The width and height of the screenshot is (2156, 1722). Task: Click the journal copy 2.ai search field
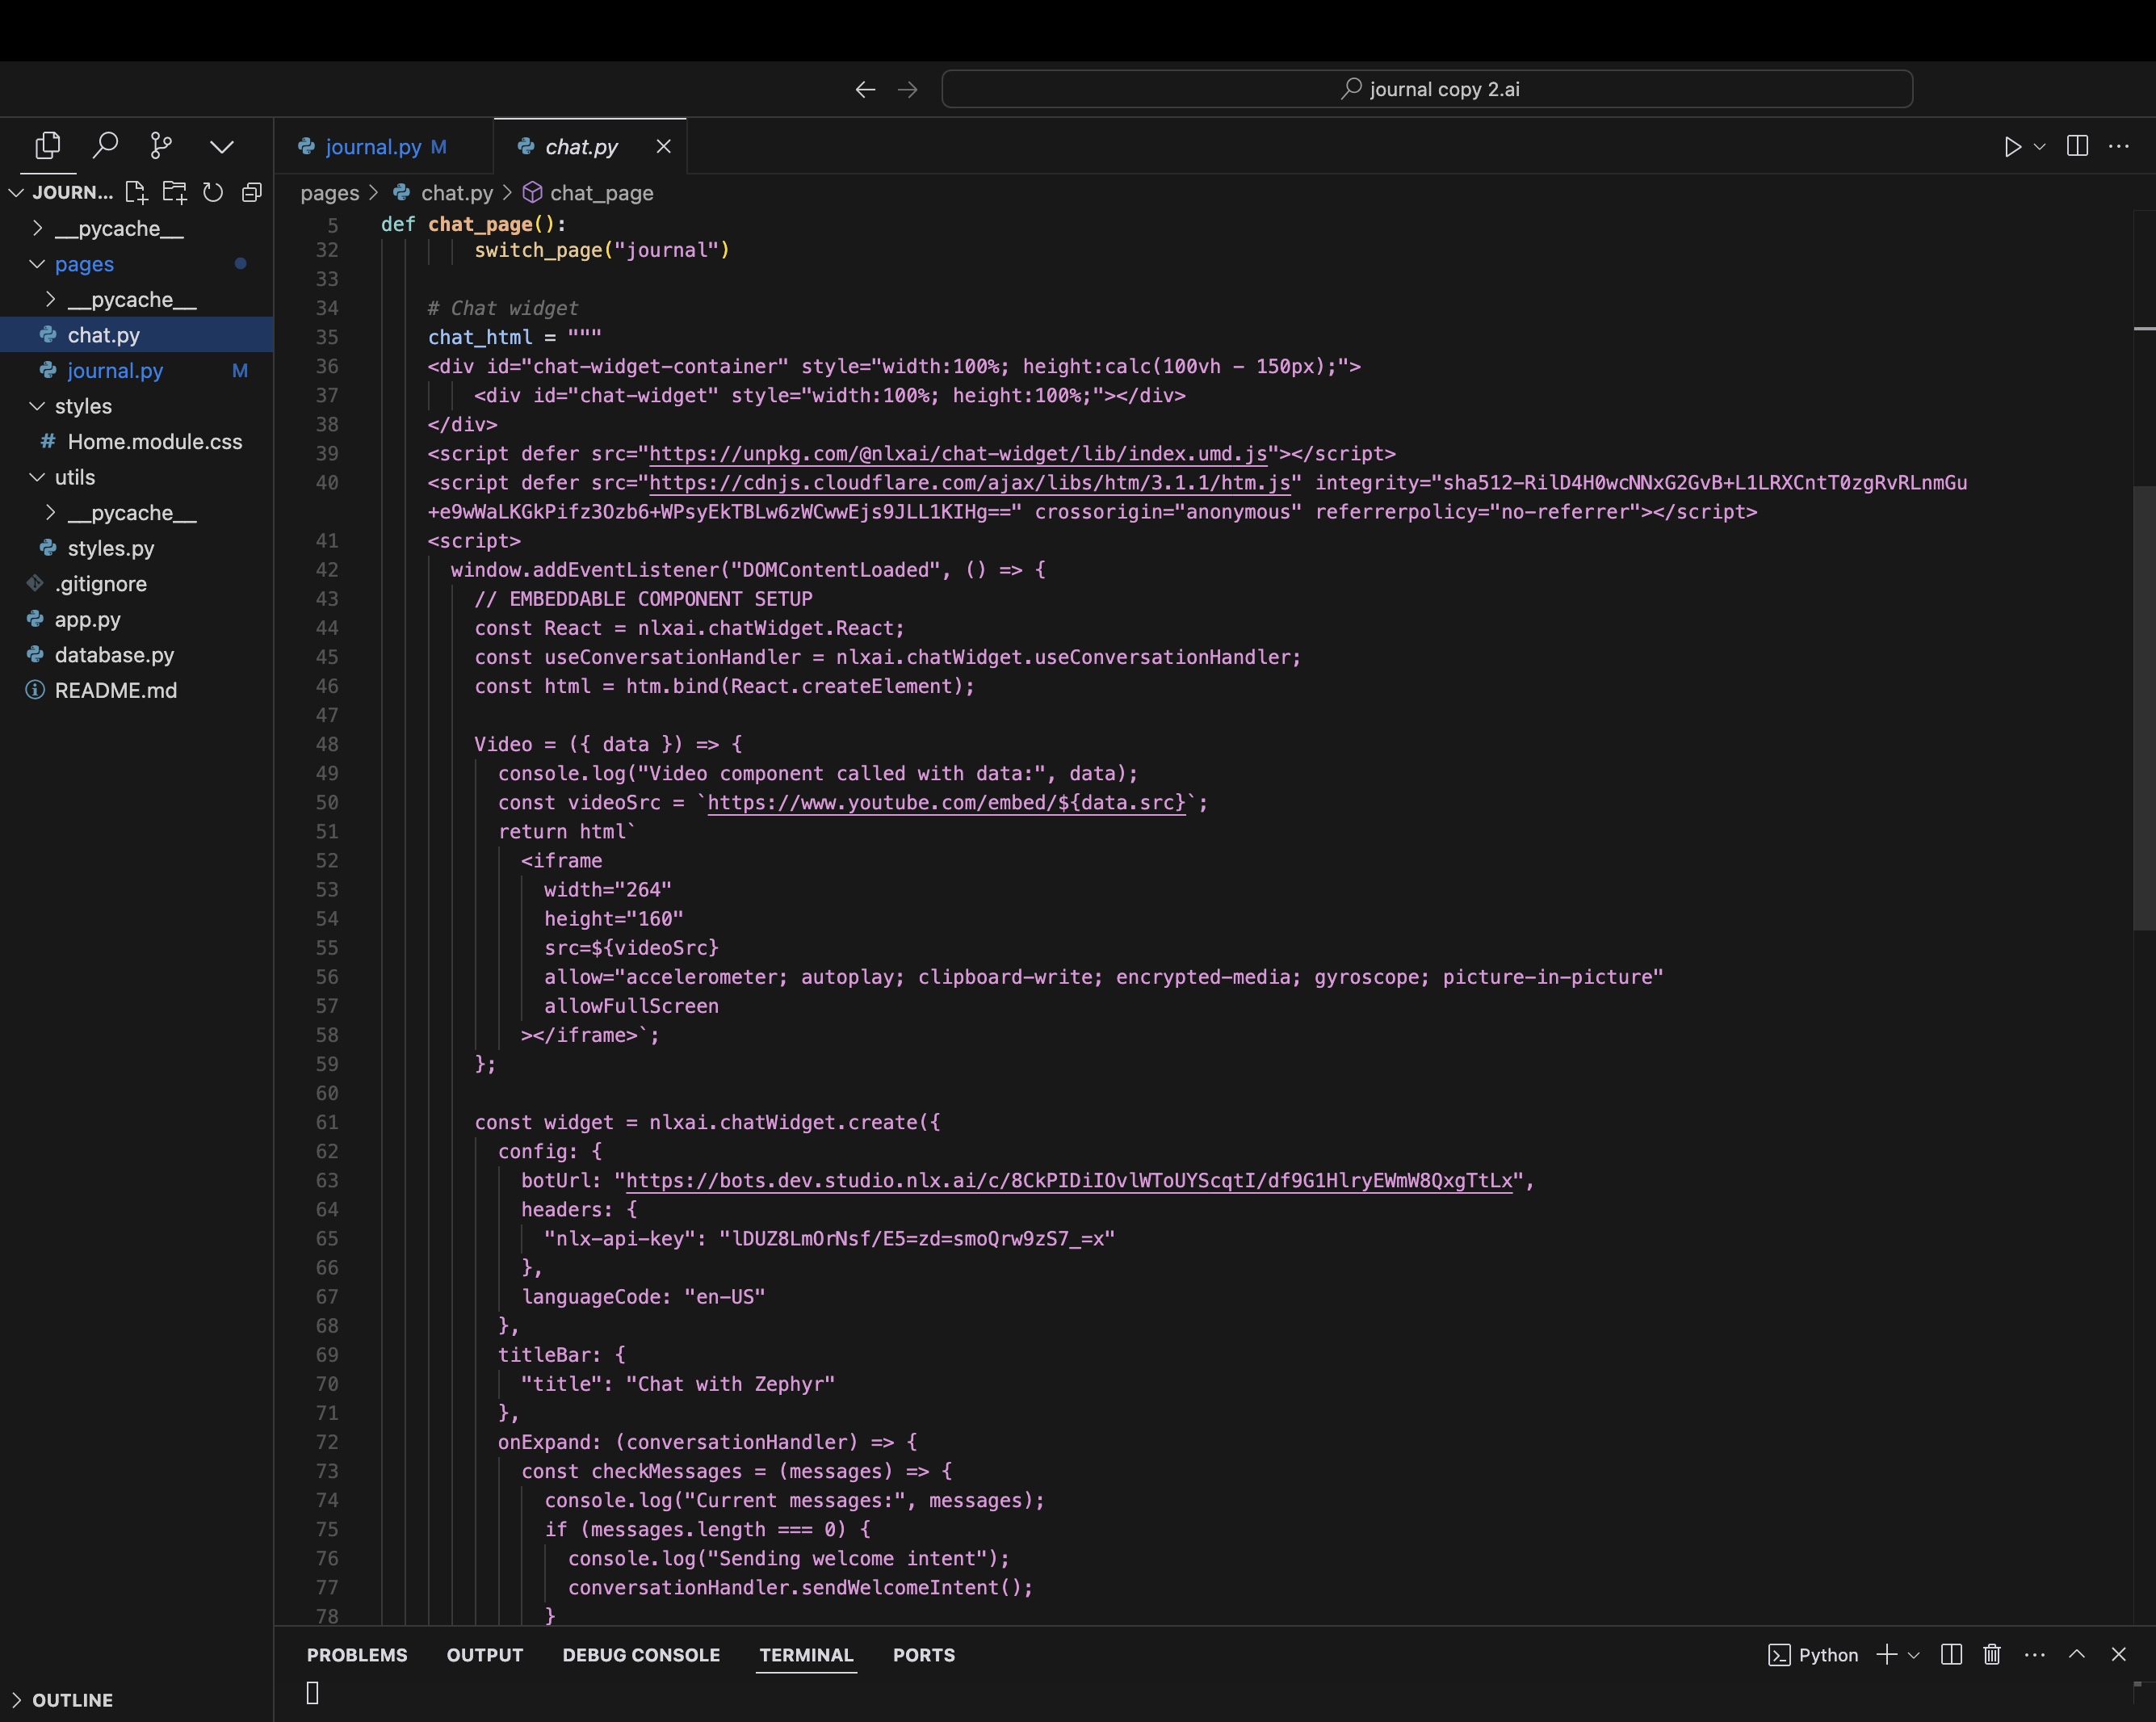[x=1427, y=89]
